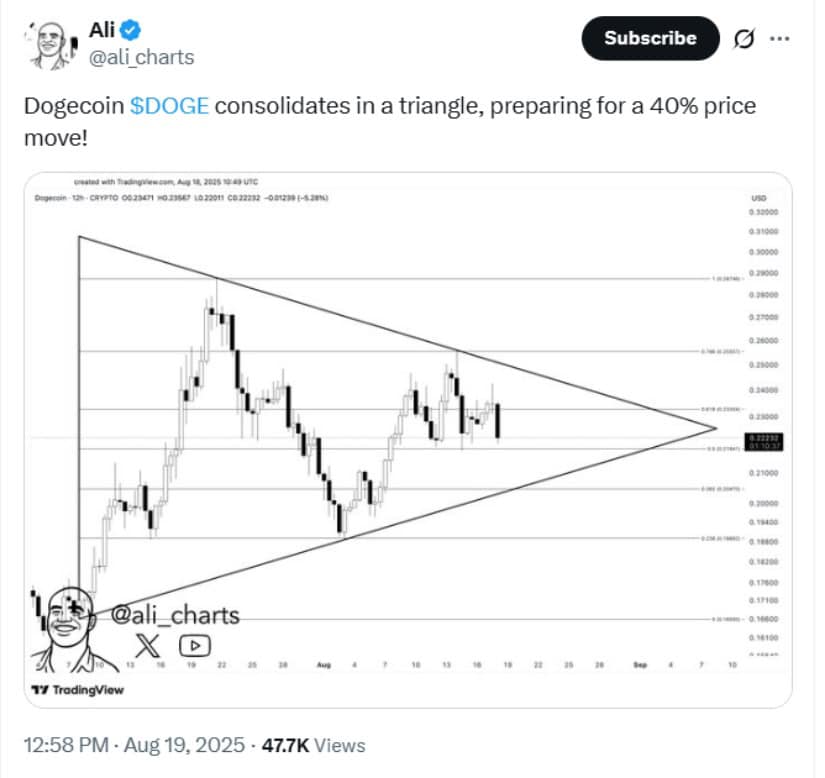Open the Dogecoin triangle chart image
The width and height of the screenshot is (825, 778).
coord(408,439)
